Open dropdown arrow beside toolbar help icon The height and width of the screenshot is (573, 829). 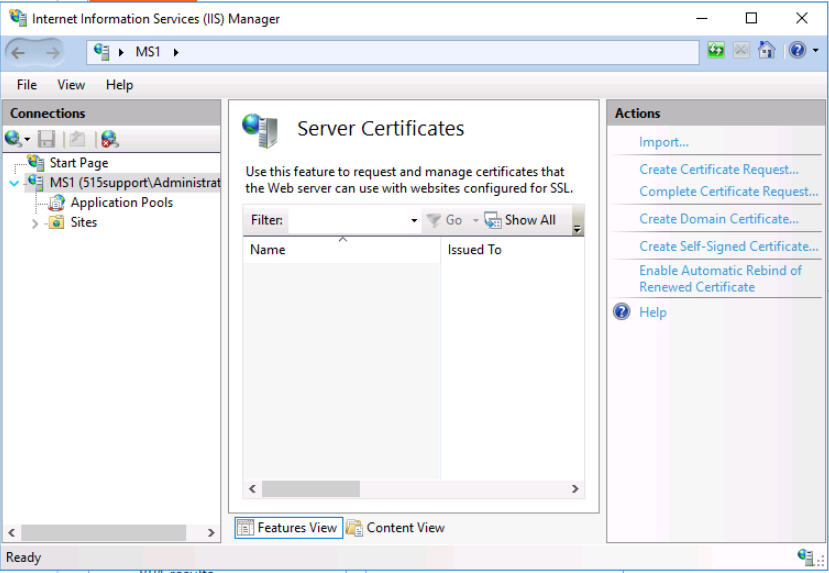815,51
